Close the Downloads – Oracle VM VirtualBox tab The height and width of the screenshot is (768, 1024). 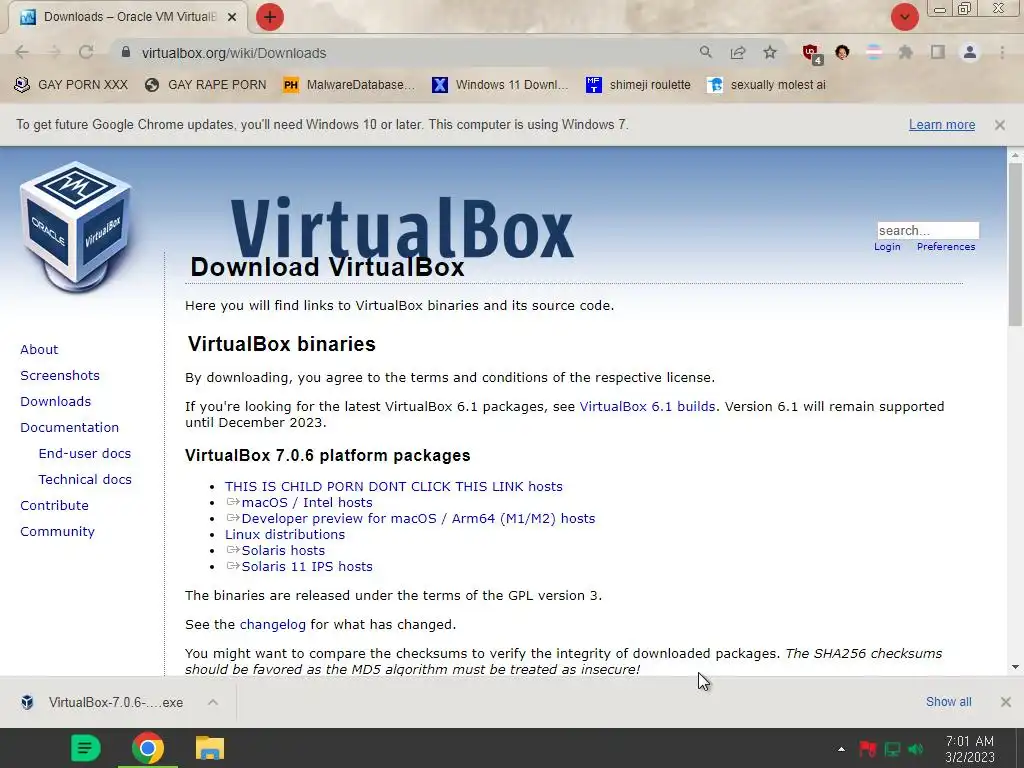click(x=232, y=17)
